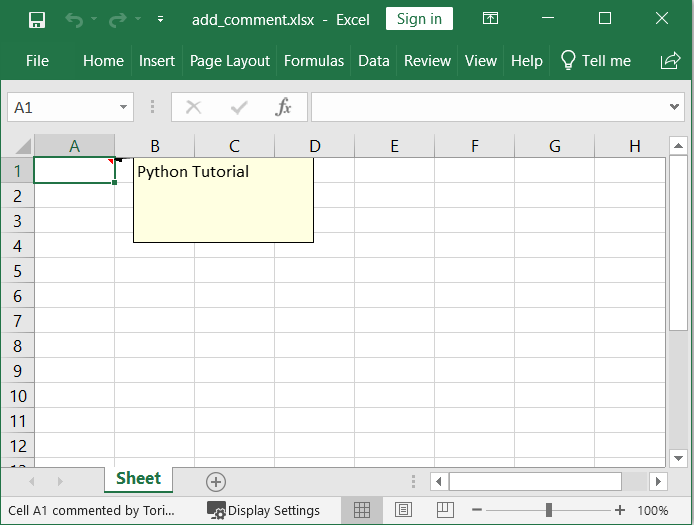Click the New sheet plus icon
This screenshot has height=525, width=694.
216,482
